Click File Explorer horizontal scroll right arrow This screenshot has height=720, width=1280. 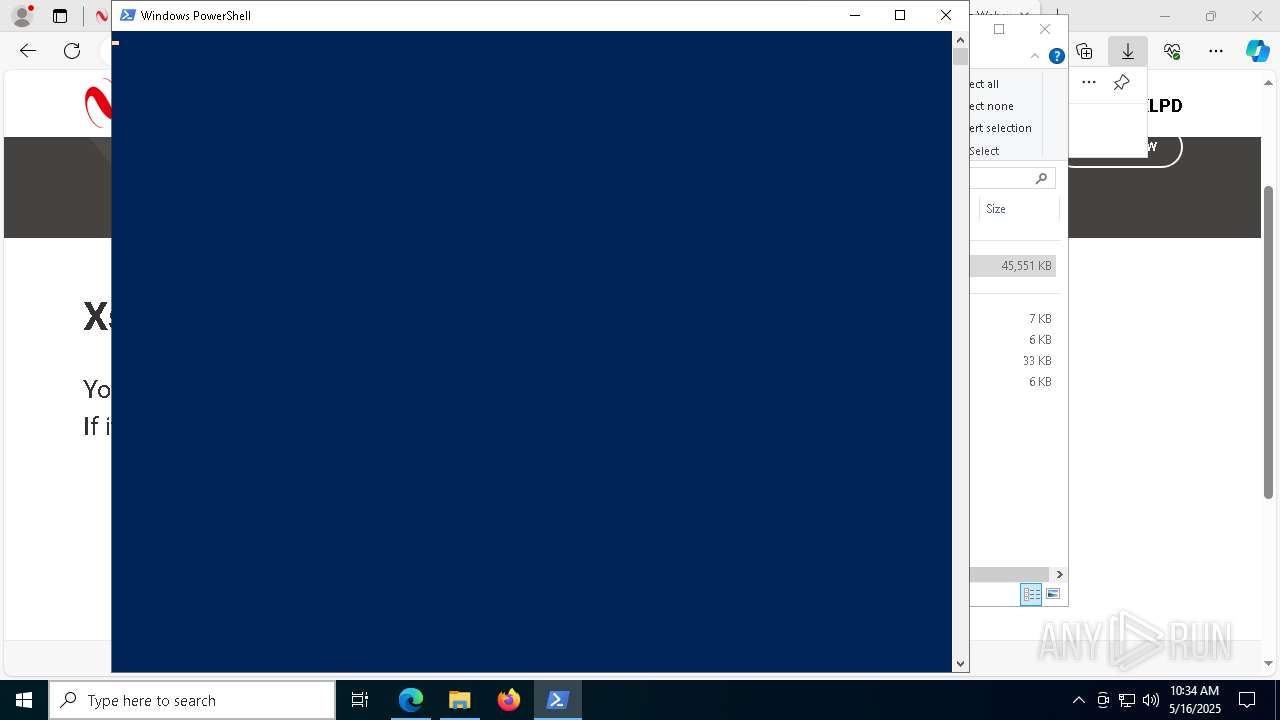pyautogui.click(x=1059, y=574)
